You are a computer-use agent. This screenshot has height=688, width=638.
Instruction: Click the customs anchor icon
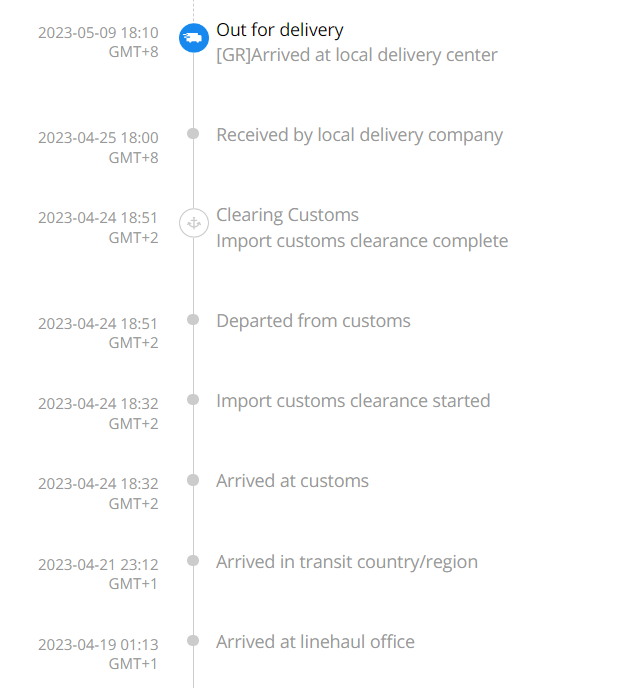click(194, 223)
